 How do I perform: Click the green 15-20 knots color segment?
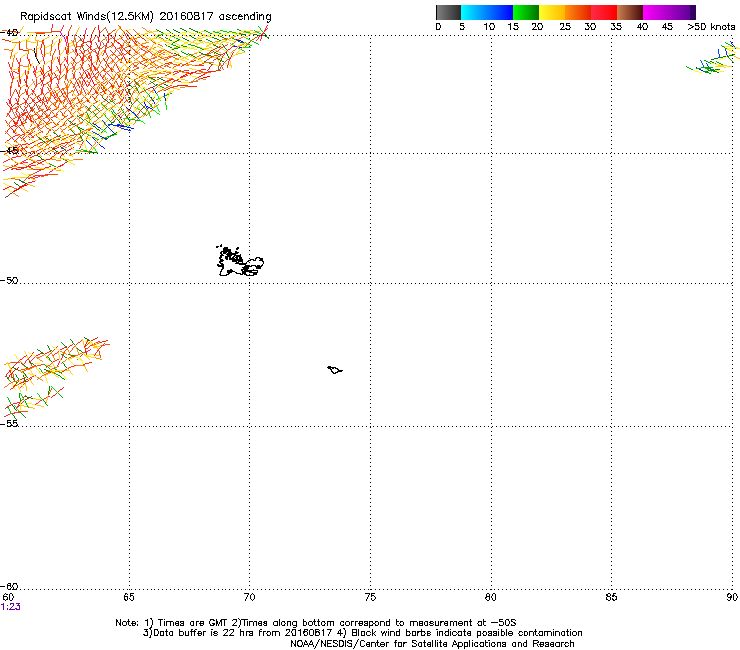point(526,12)
